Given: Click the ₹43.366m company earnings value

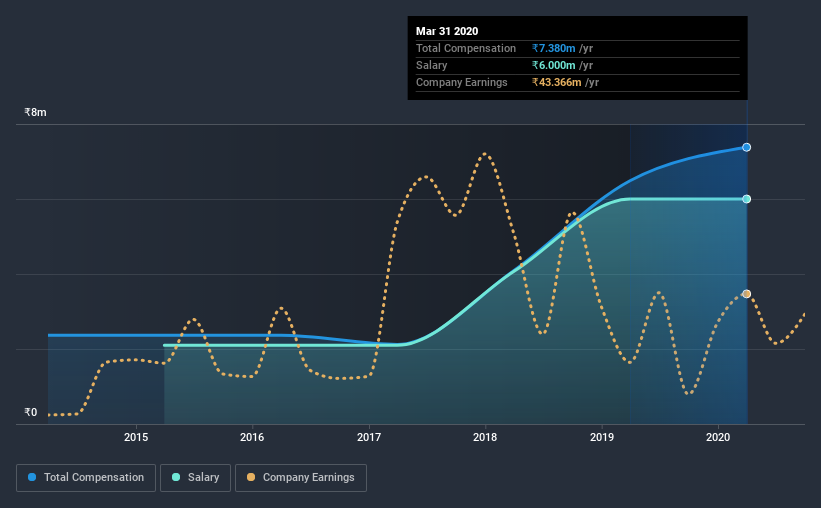Looking at the screenshot, I should tap(557, 82).
